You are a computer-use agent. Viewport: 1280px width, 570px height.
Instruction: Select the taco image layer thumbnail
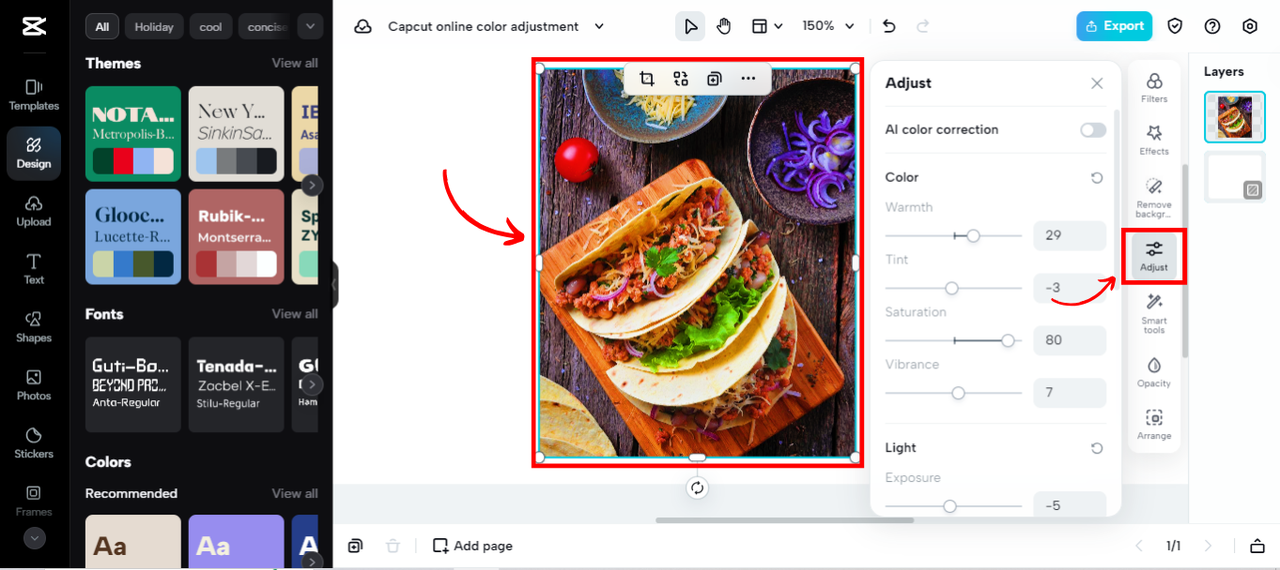point(1234,116)
